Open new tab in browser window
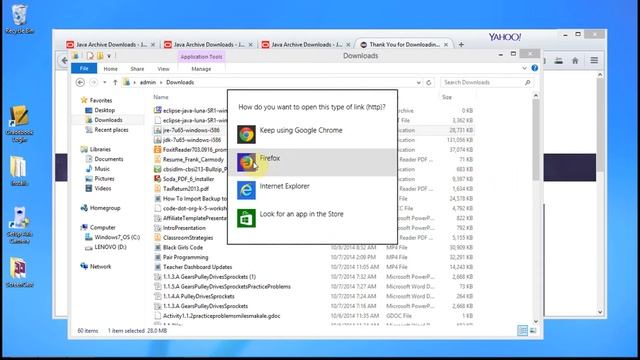The height and width of the screenshot is (360, 640). (x=461, y=44)
